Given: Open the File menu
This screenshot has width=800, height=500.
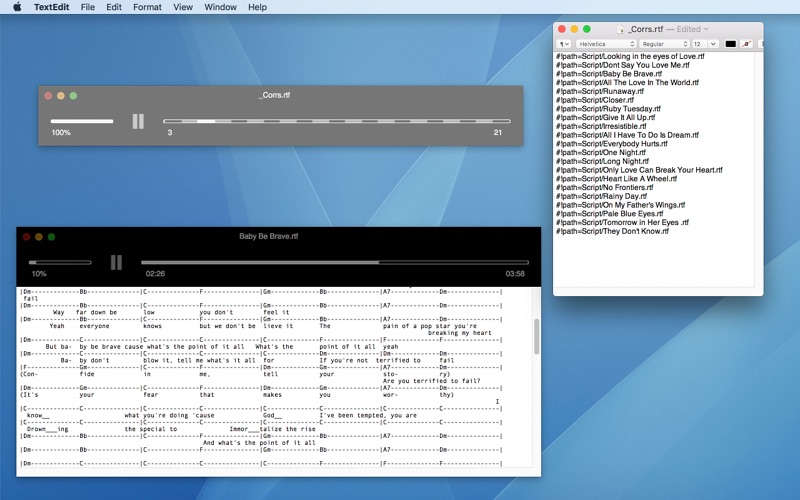Looking at the screenshot, I should [88, 7].
